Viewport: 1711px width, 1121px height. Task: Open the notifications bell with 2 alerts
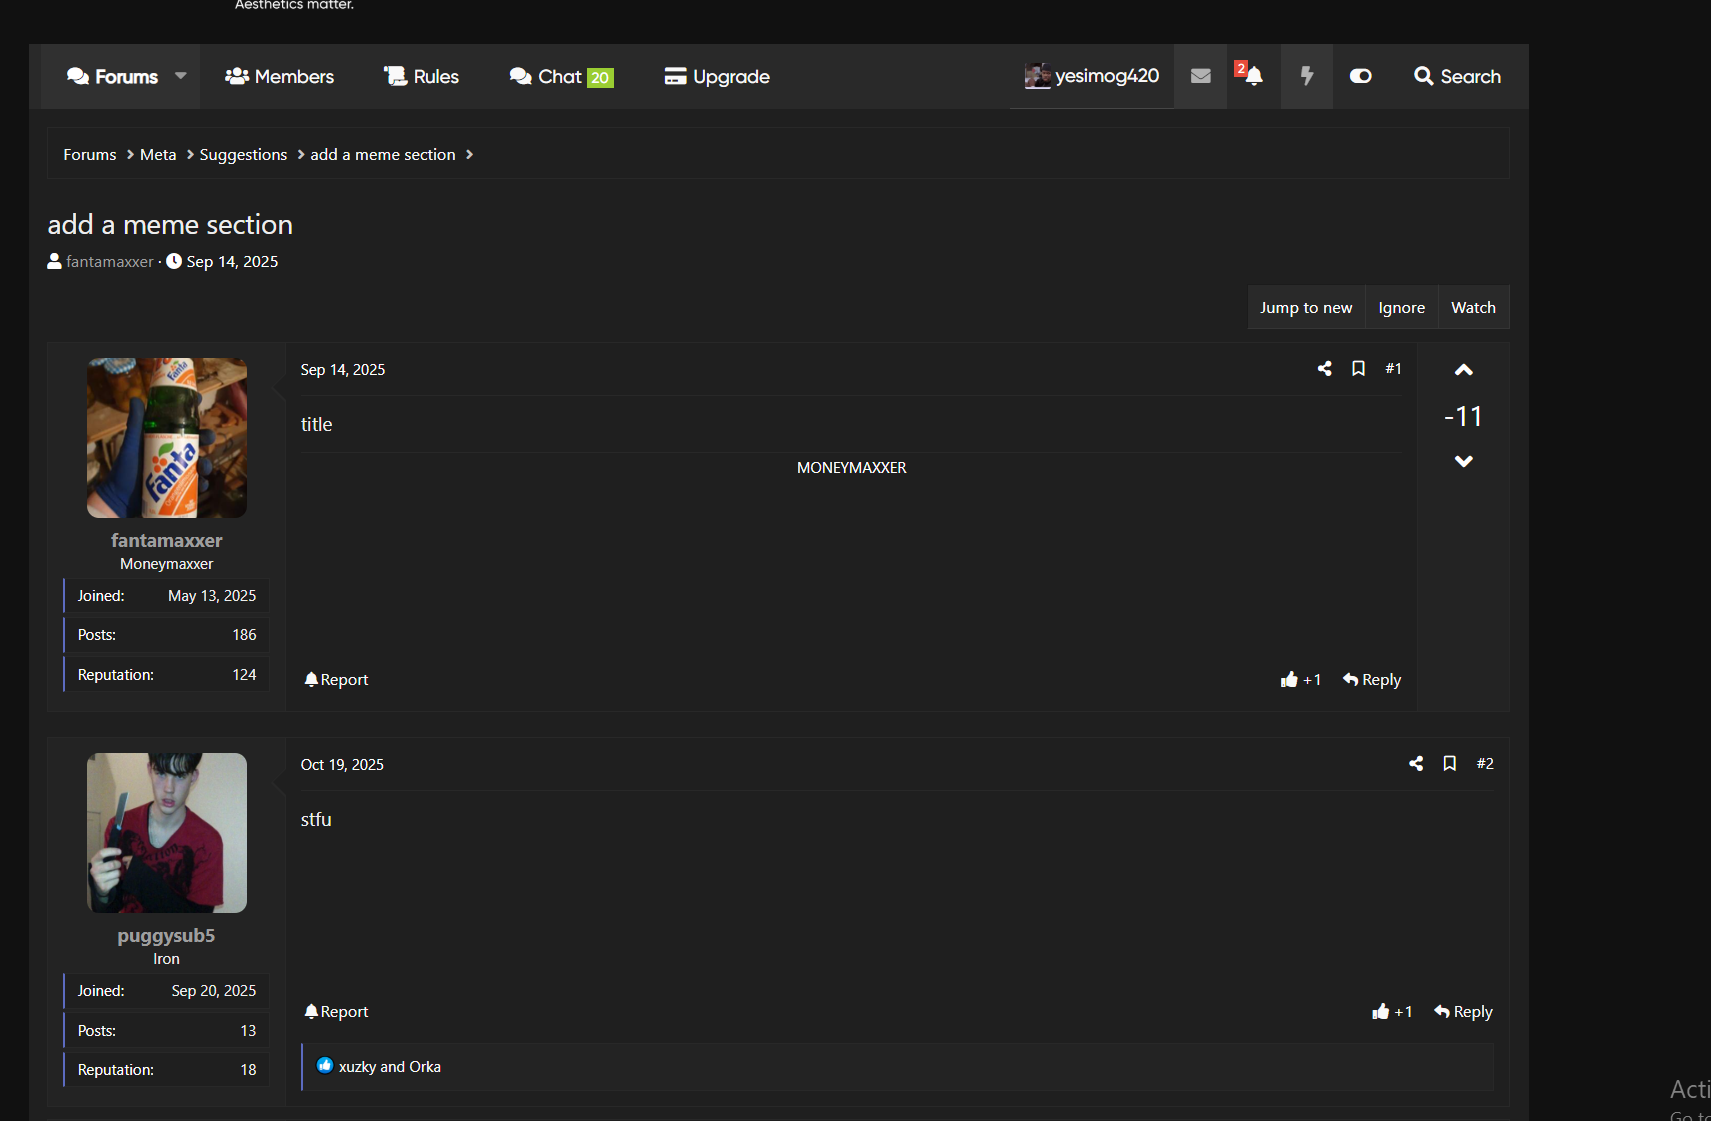pyautogui.click(x=1252, y=76)
